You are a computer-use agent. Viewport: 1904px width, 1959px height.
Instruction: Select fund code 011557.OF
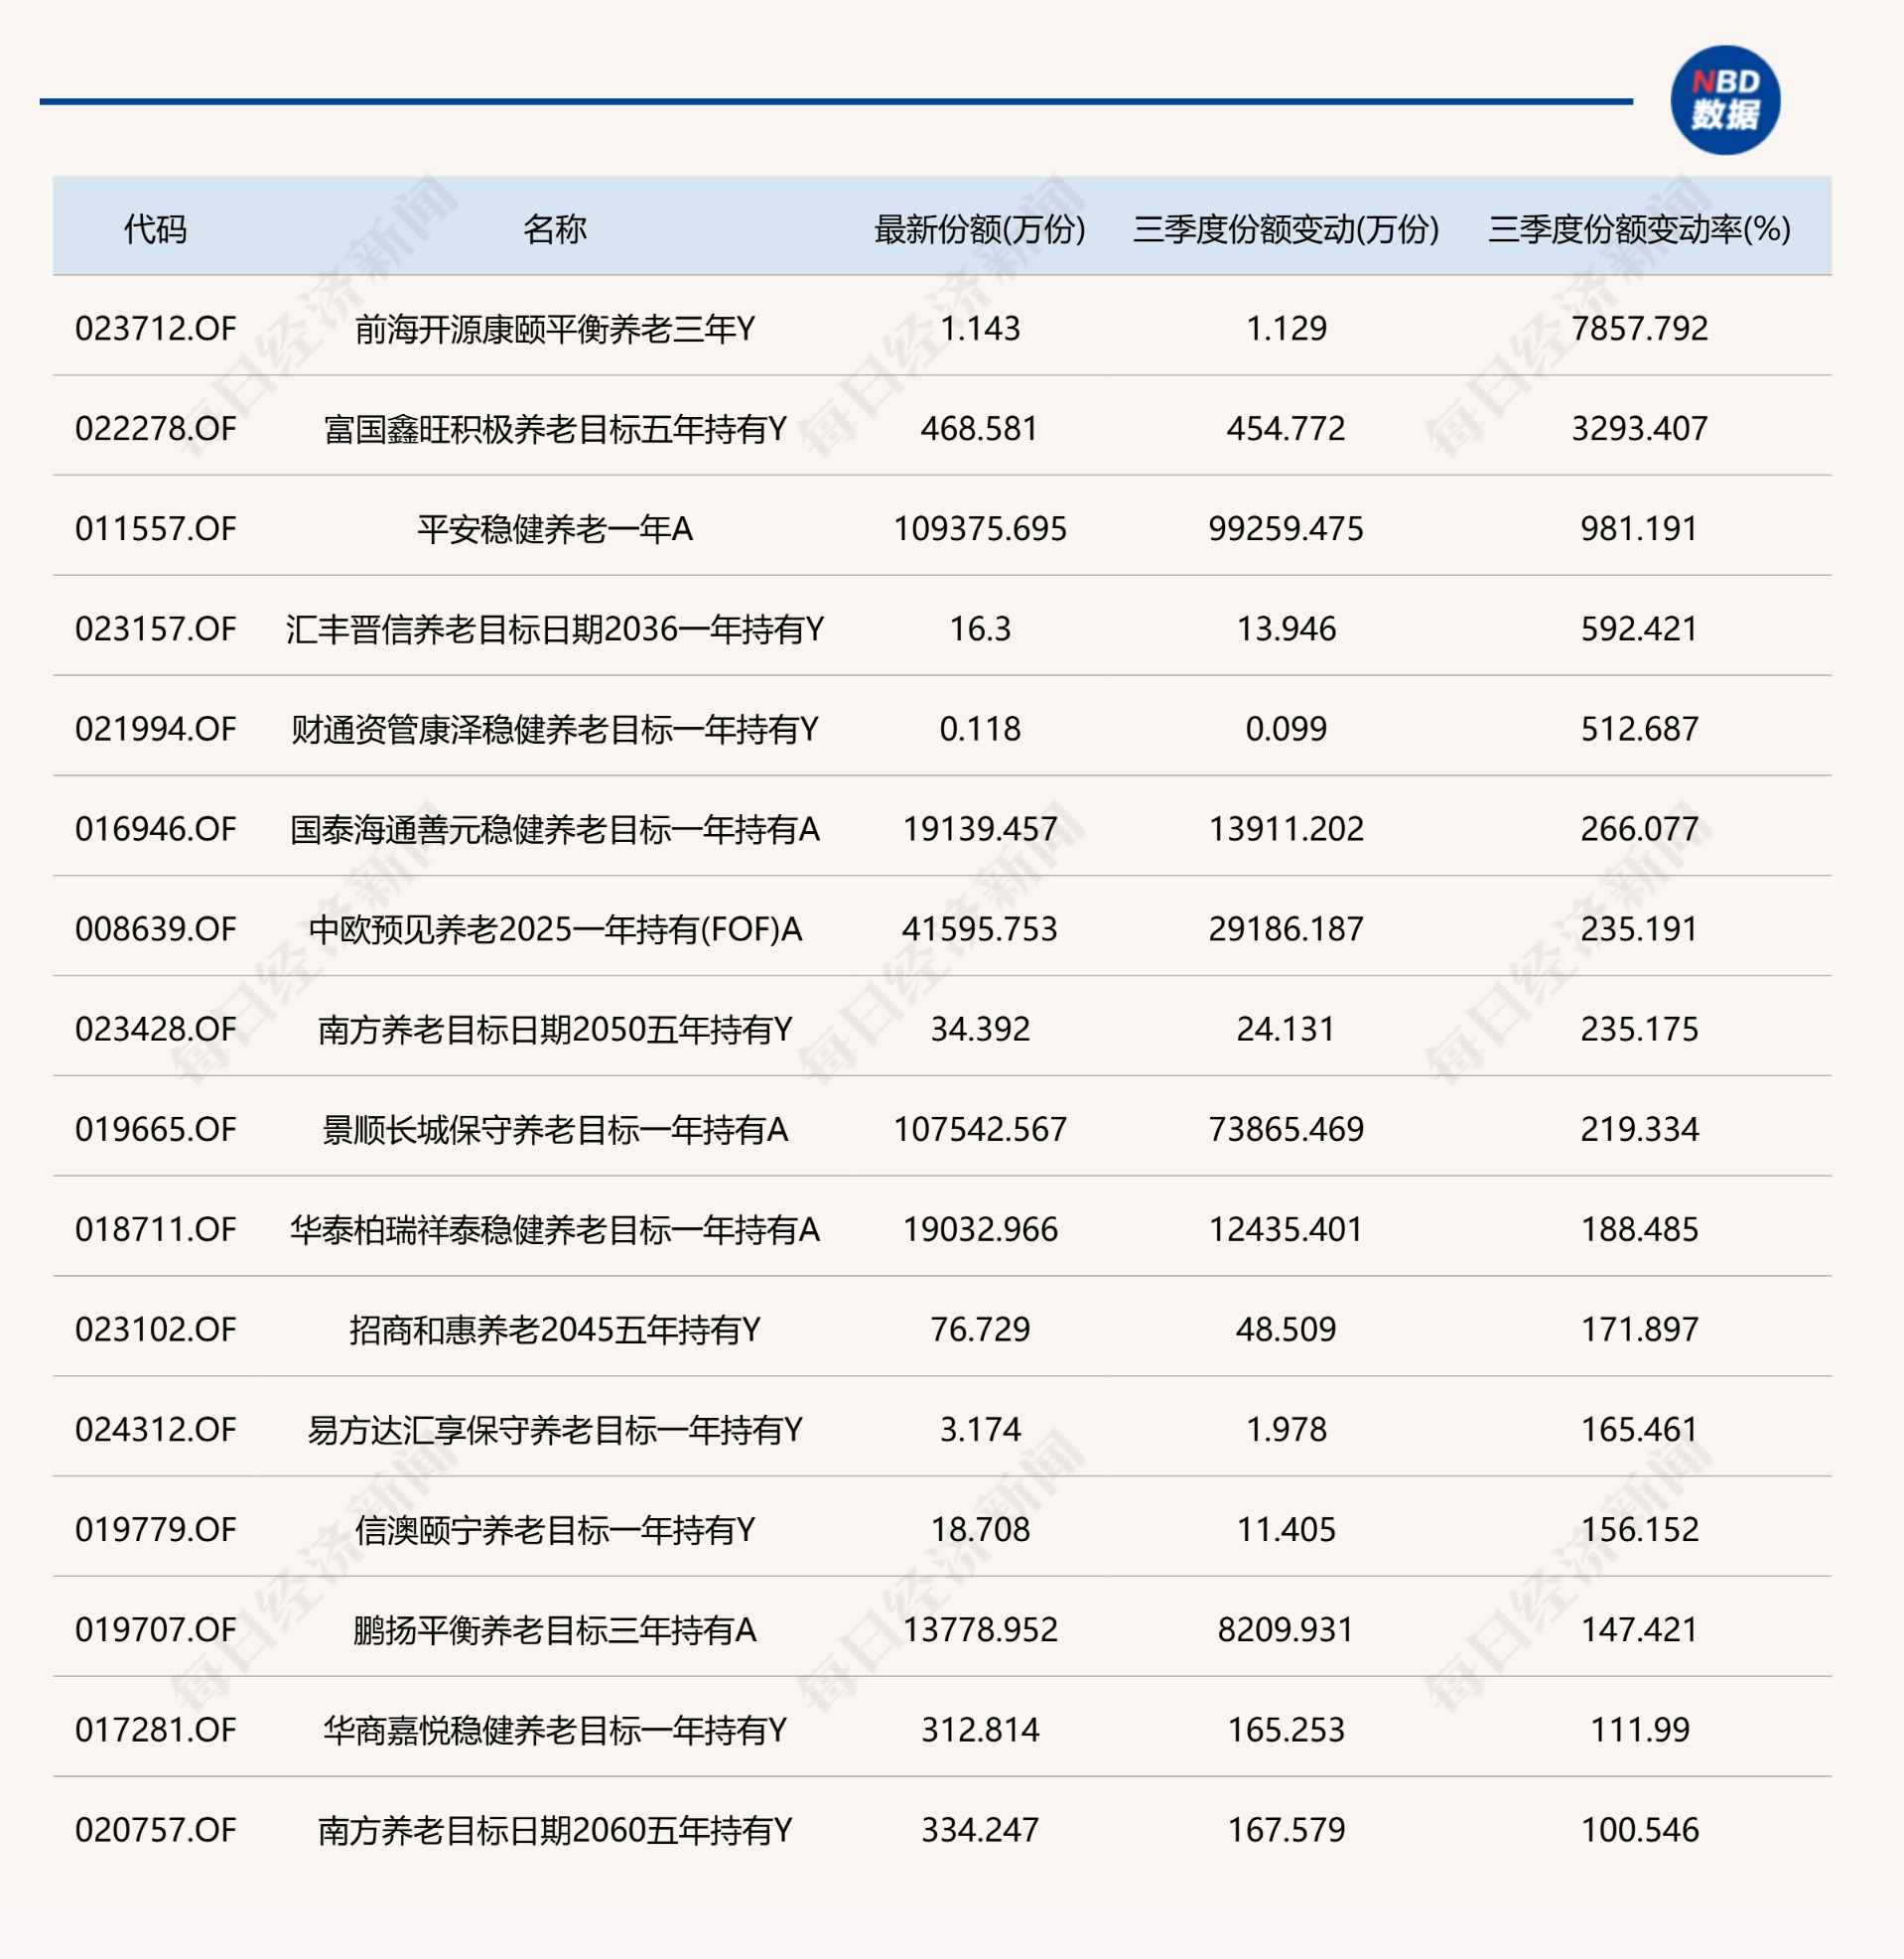click(x=156, y=528)
